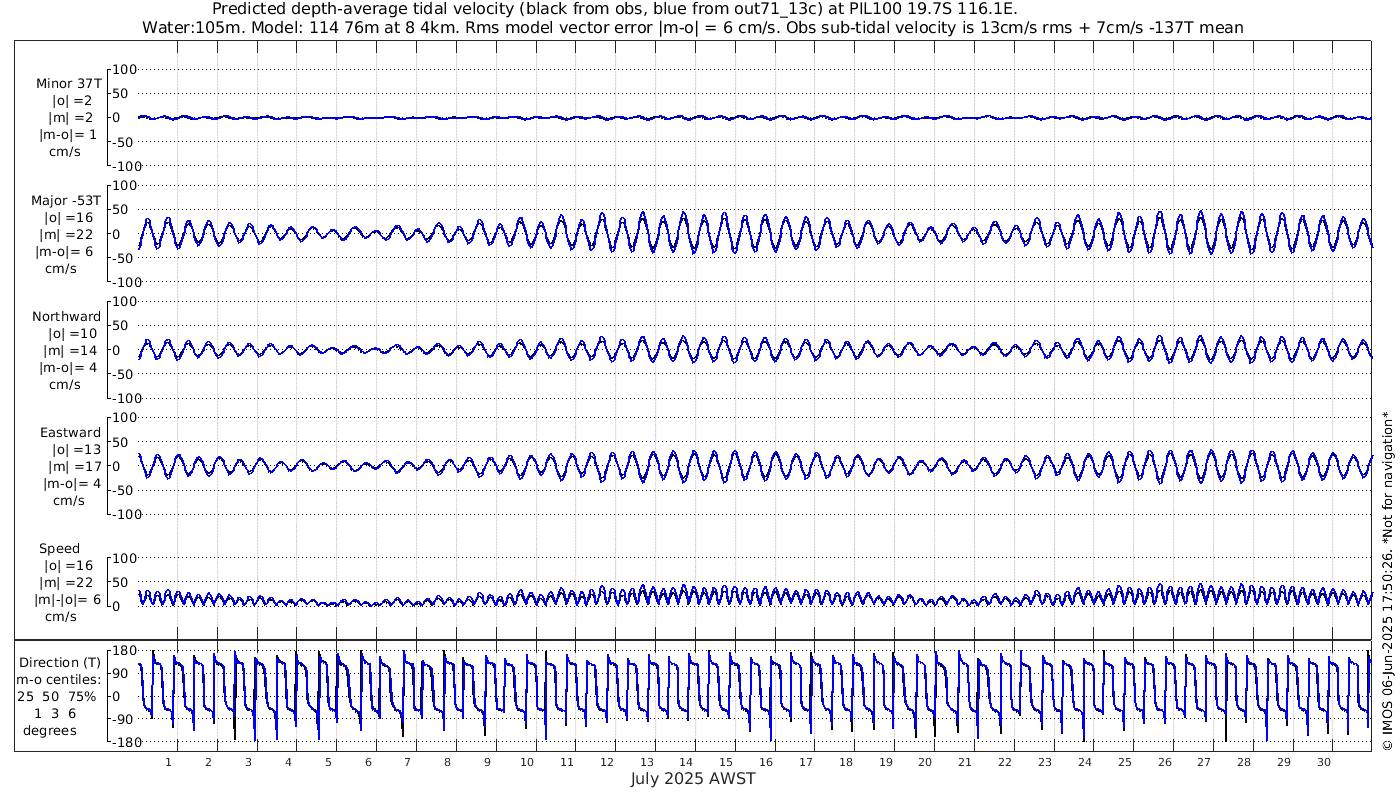
Task: Click the '-90' tick on Direction axis
Action: coord(123,720)
